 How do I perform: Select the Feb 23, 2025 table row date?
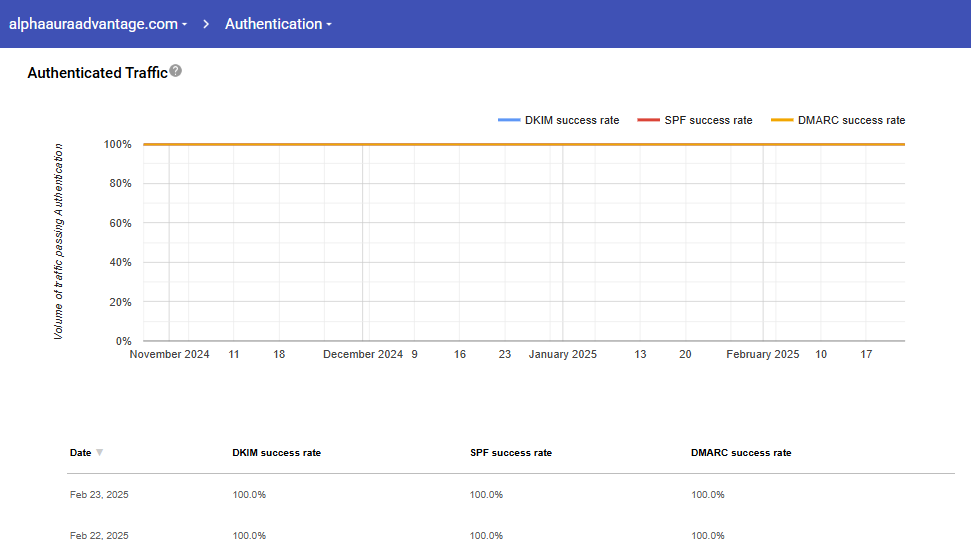tap(99, 495)
